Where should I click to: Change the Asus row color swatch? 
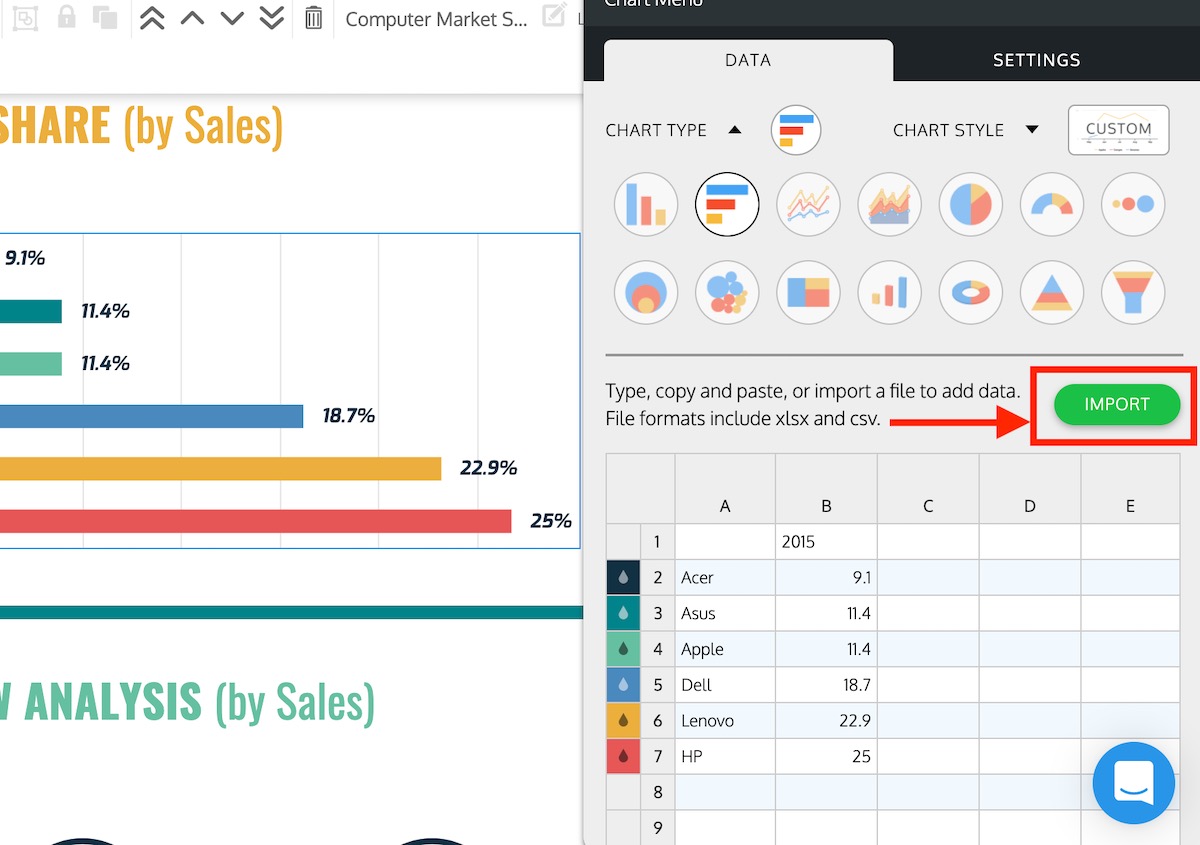[623, 613]
